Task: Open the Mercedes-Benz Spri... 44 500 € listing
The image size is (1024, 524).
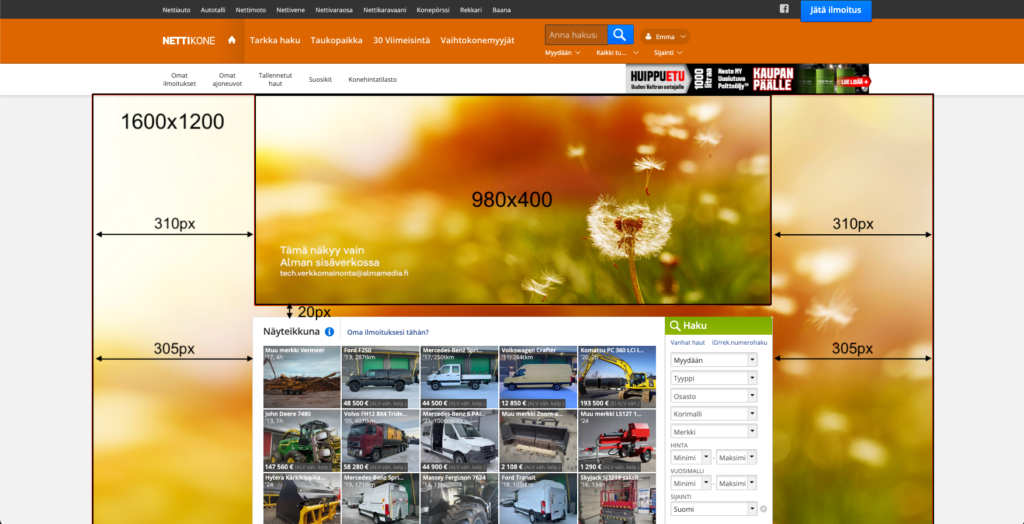Action: click(x=459, y=377)
